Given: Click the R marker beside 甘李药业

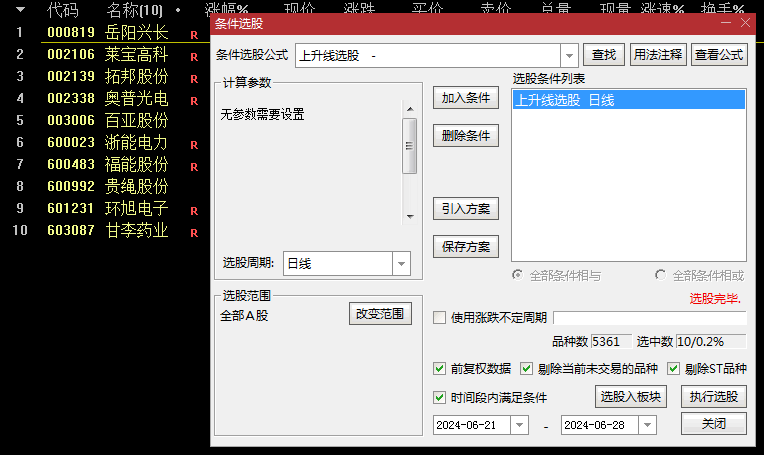Looking at the screenshot, I should coord(194,233).
